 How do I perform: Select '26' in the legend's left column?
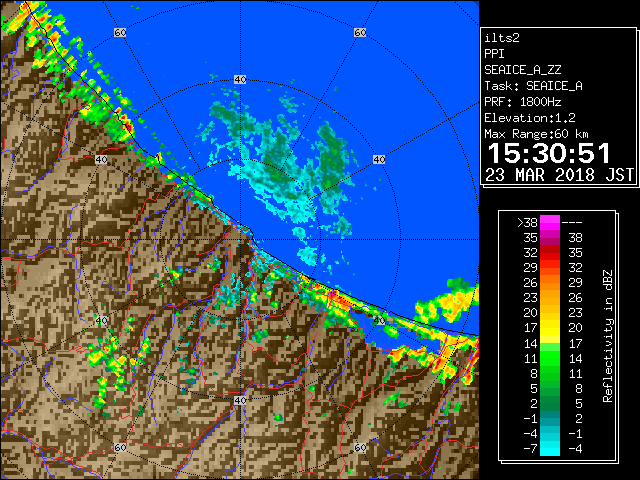click(x=531, y=282)
